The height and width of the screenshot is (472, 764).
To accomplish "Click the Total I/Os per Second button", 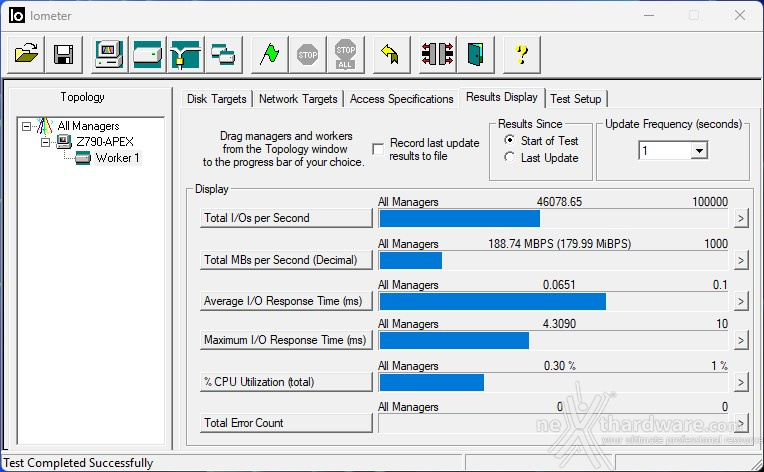I will [x=286, y=218].
